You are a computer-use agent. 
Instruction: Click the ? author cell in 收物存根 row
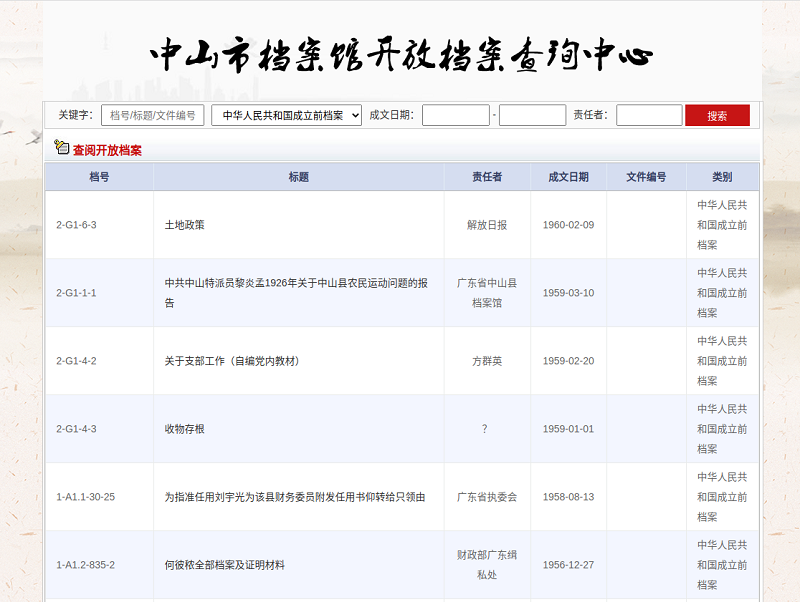pyautogui.click(x=485, y=429)
